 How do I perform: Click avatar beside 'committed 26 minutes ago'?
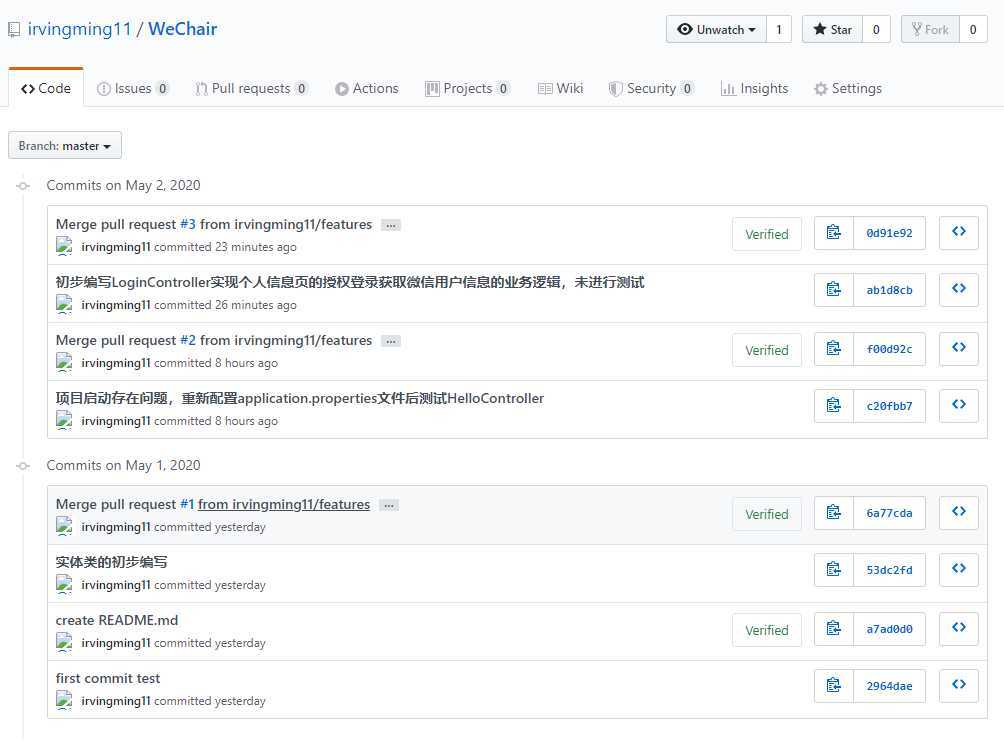[x=64, y=305]
